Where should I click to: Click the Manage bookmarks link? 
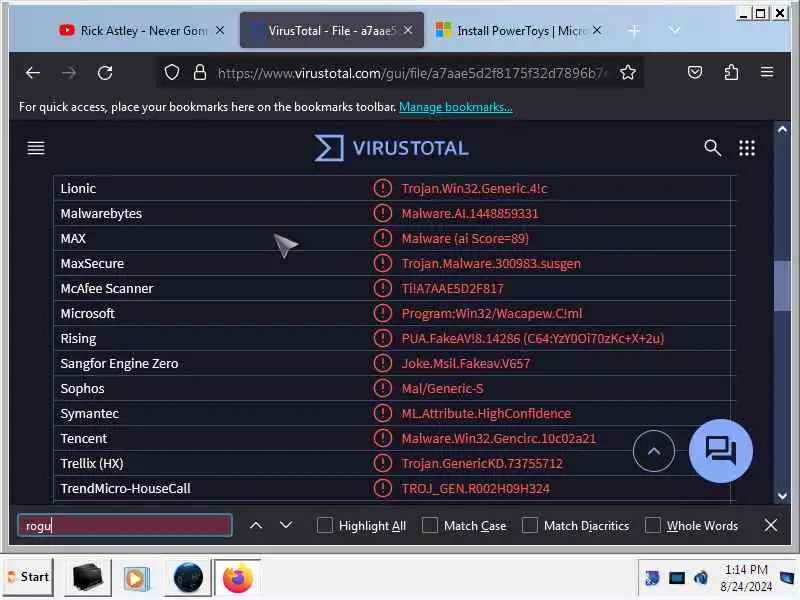coord(456,107)
